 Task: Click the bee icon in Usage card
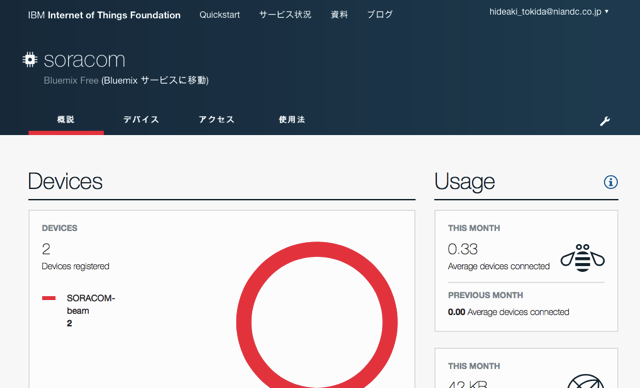582,258
